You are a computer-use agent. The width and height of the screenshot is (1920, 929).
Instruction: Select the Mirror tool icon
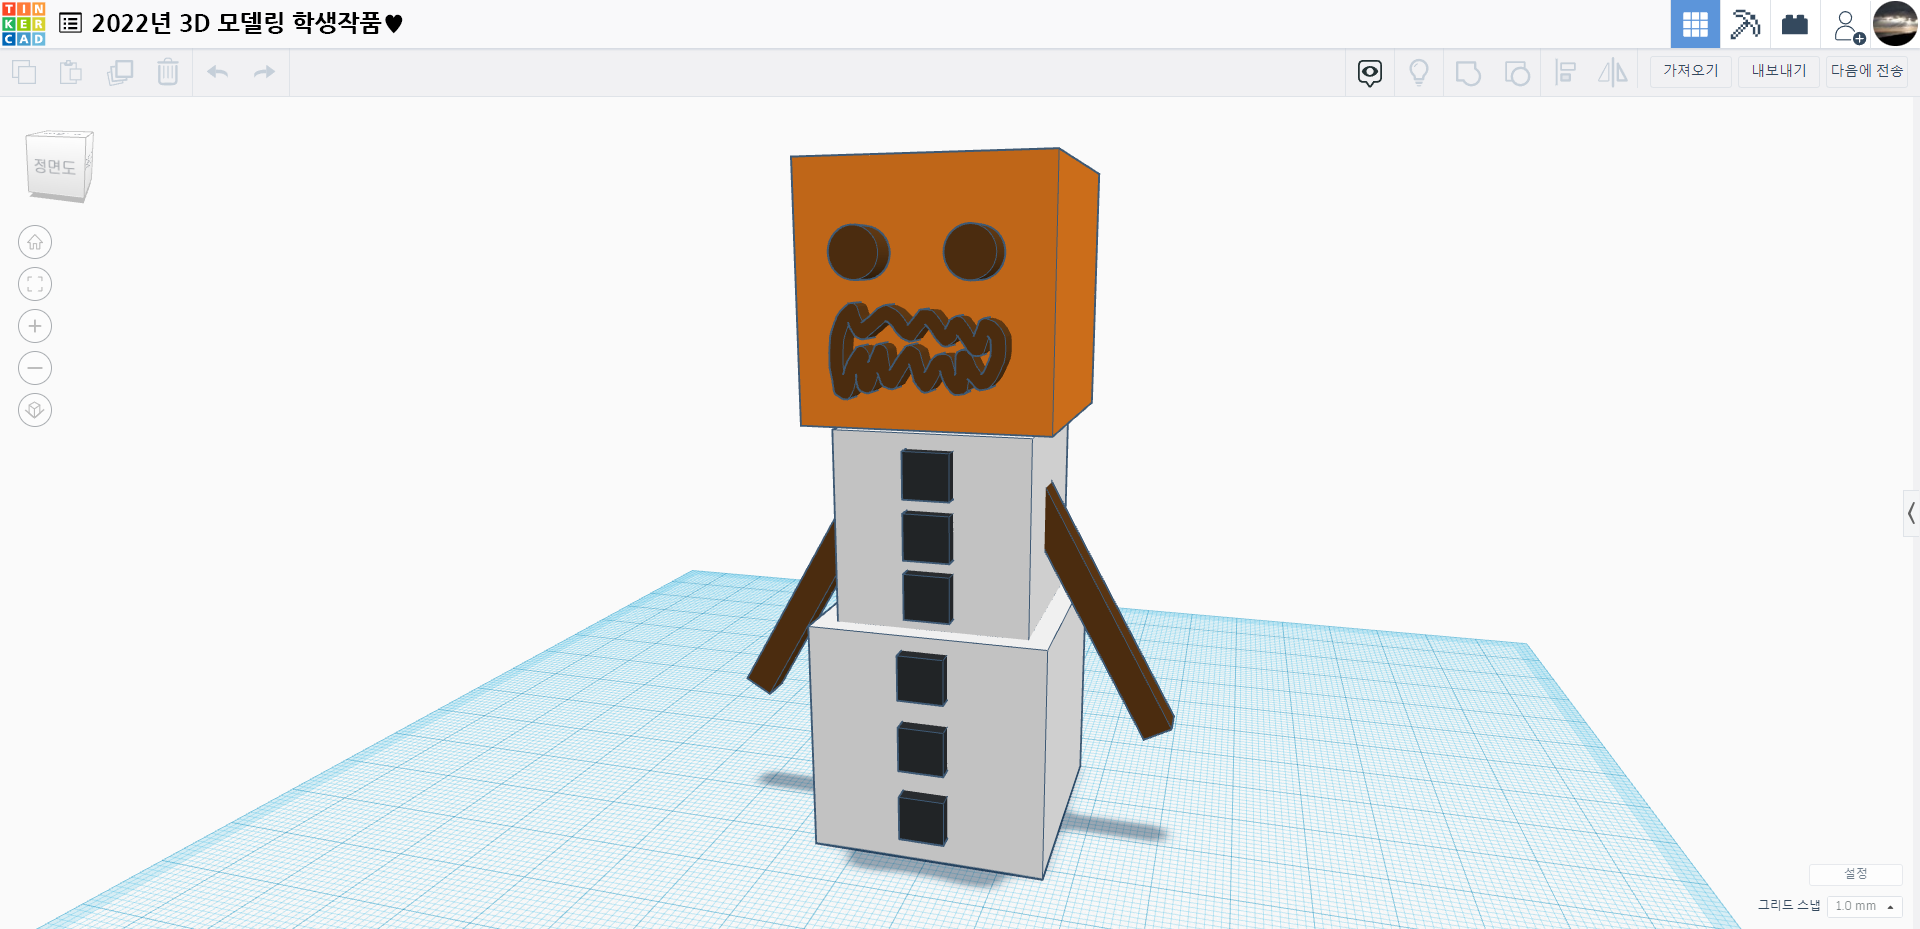click(x=1613, y=72)
